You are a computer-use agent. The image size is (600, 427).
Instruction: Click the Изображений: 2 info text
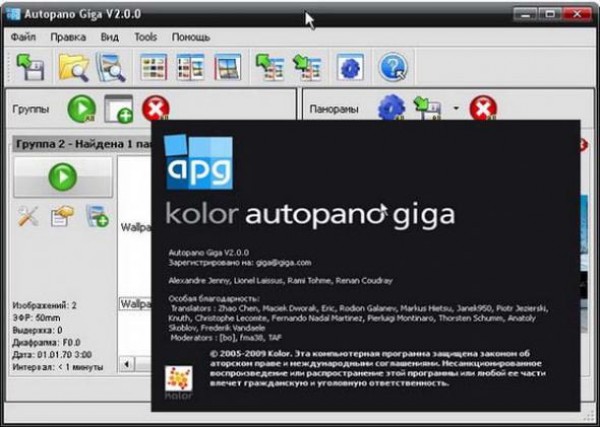pos(44,305)
